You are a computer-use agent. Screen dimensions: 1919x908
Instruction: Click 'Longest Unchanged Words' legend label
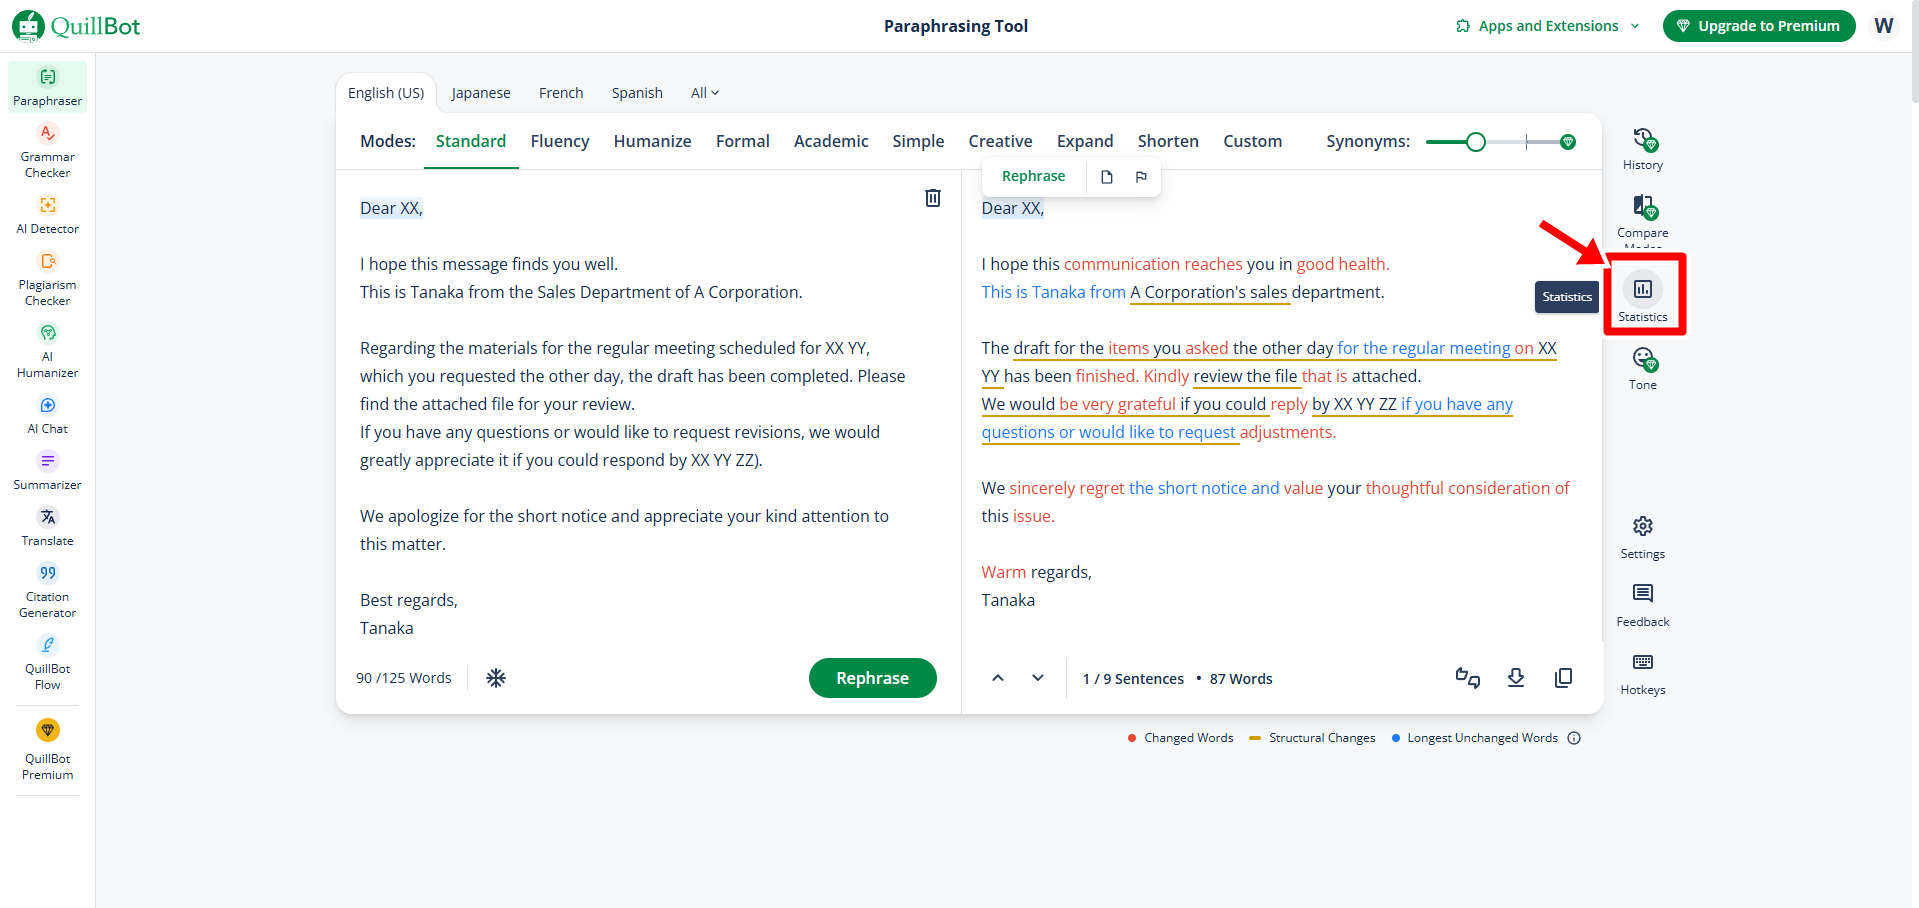1482,738
